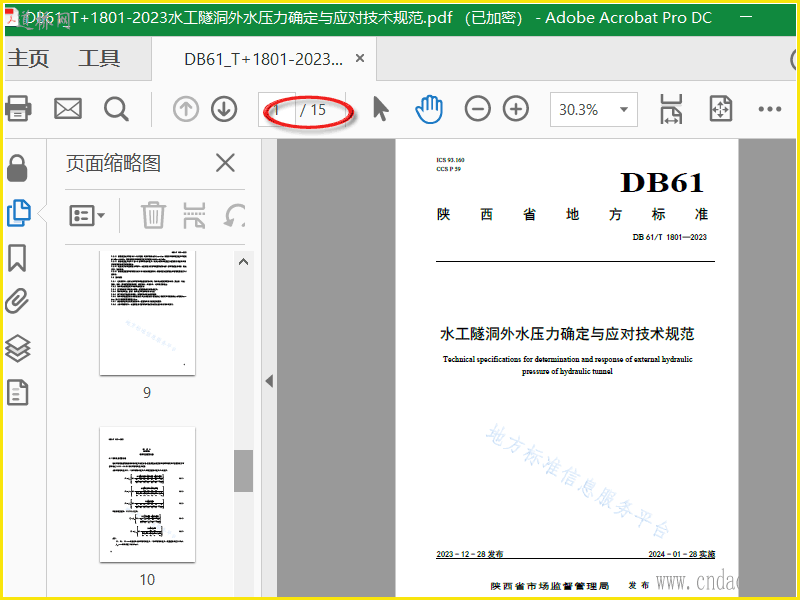
Task: Click the Print icon in toolbar
Action: click(18, 109)
